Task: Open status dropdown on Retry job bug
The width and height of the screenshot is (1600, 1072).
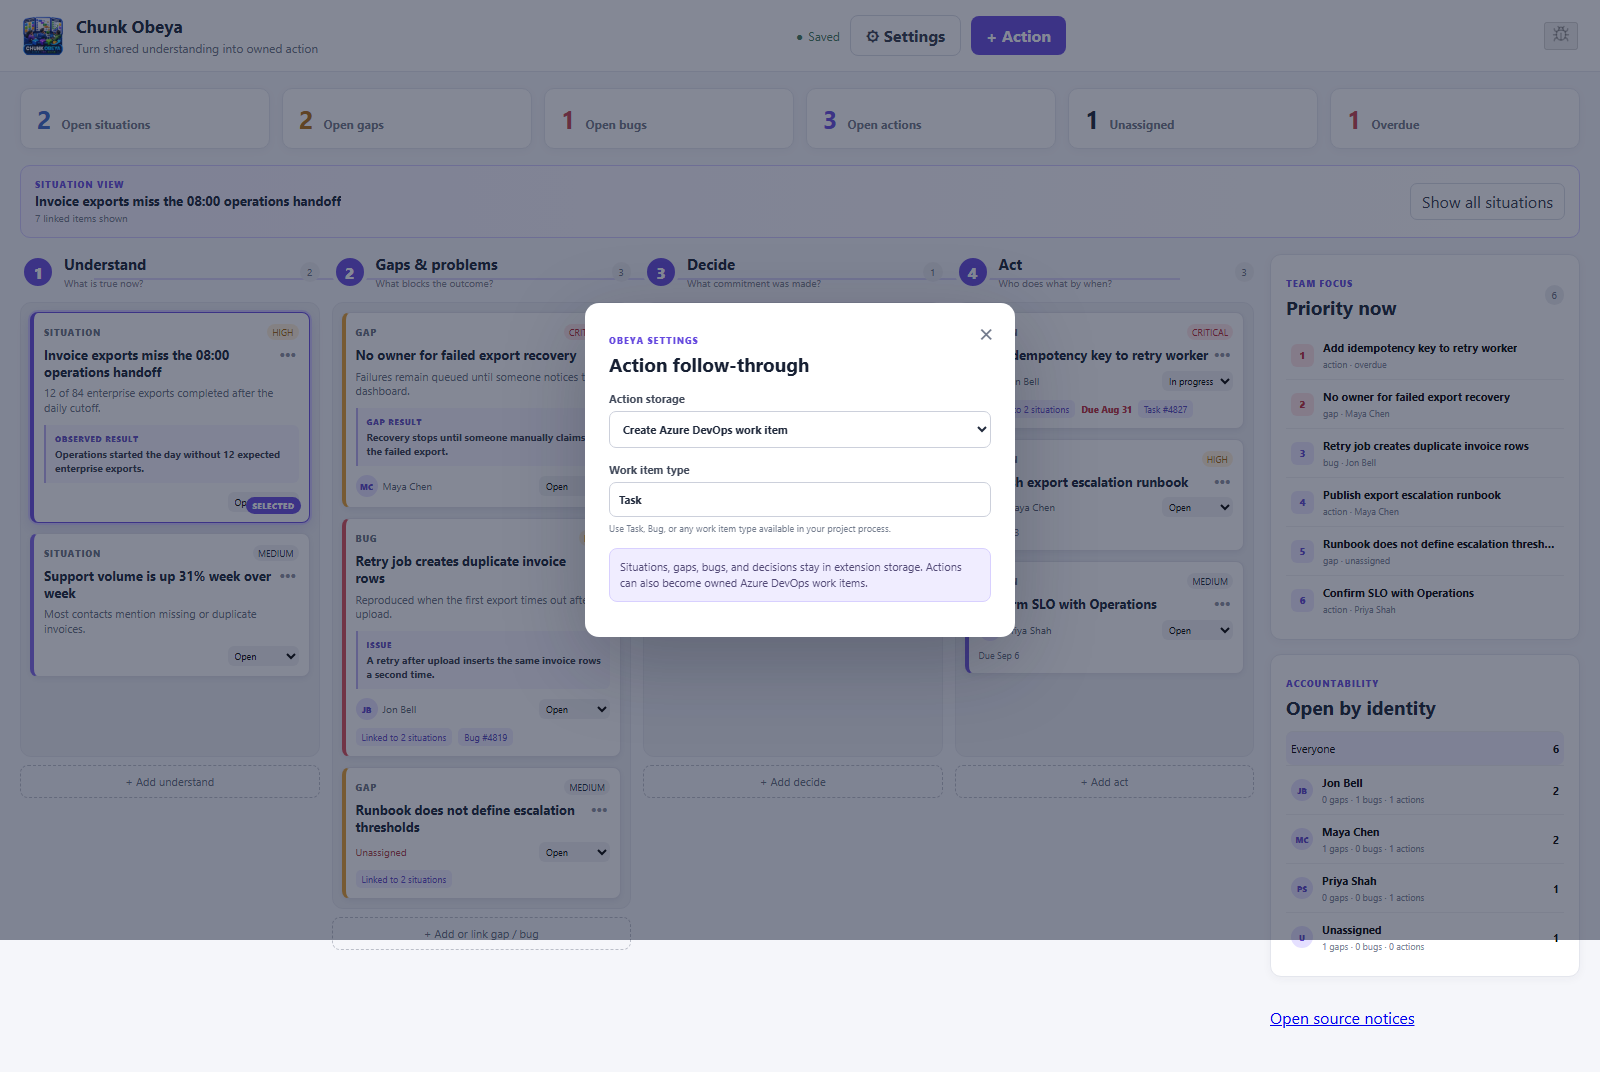Action: click(x=576, y=710)
